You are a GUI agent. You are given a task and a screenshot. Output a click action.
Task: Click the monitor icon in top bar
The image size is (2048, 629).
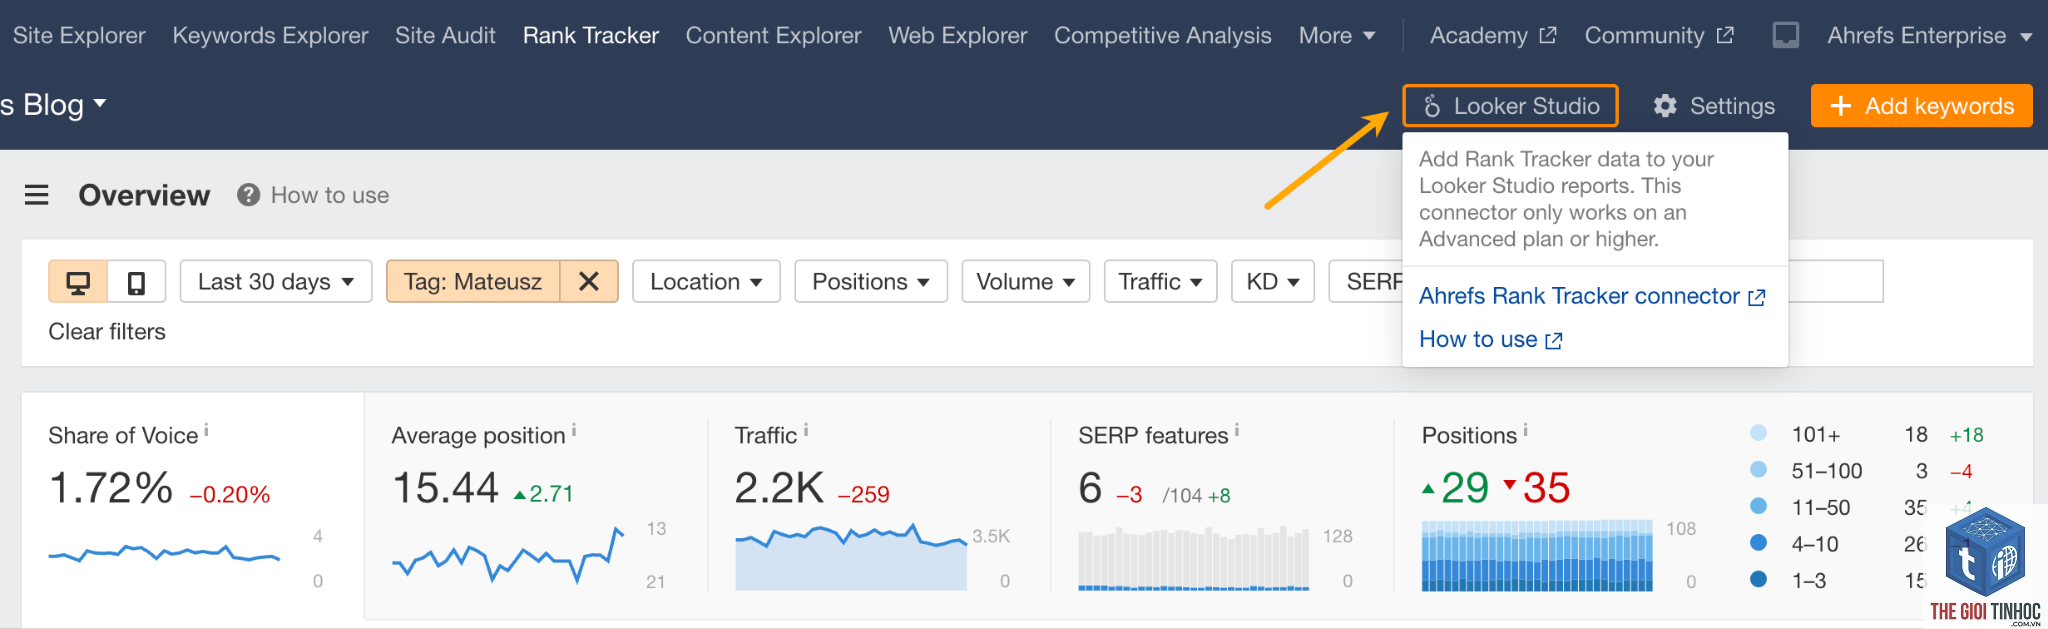pyautogui.click(x=1785, y=35)
